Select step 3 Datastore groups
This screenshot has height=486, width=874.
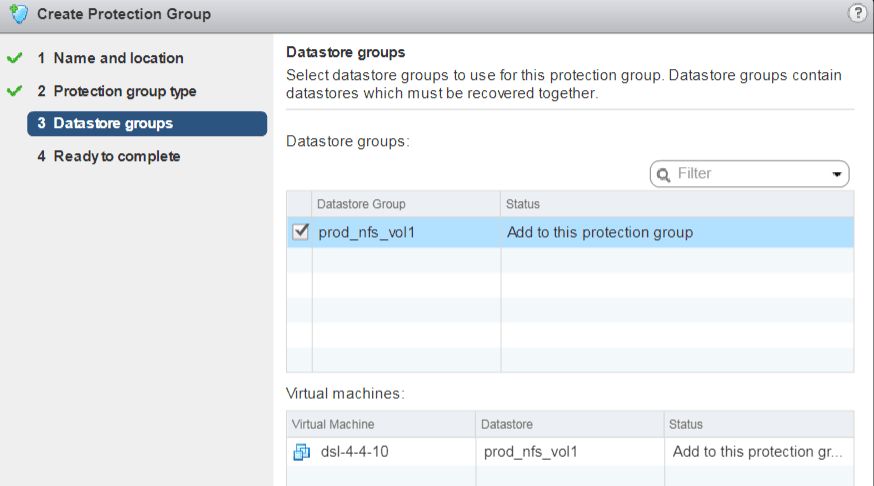point(112,124)
